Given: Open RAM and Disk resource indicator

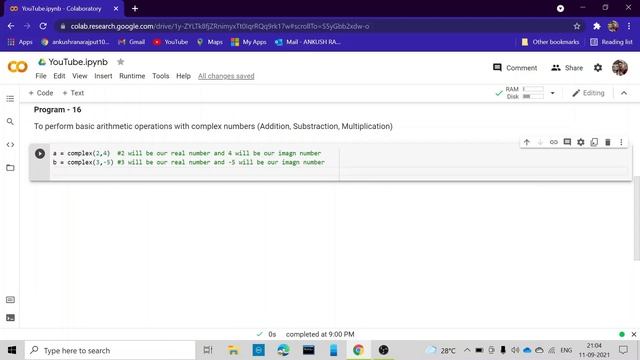Looking at the screenshot, I should [524, 93].
